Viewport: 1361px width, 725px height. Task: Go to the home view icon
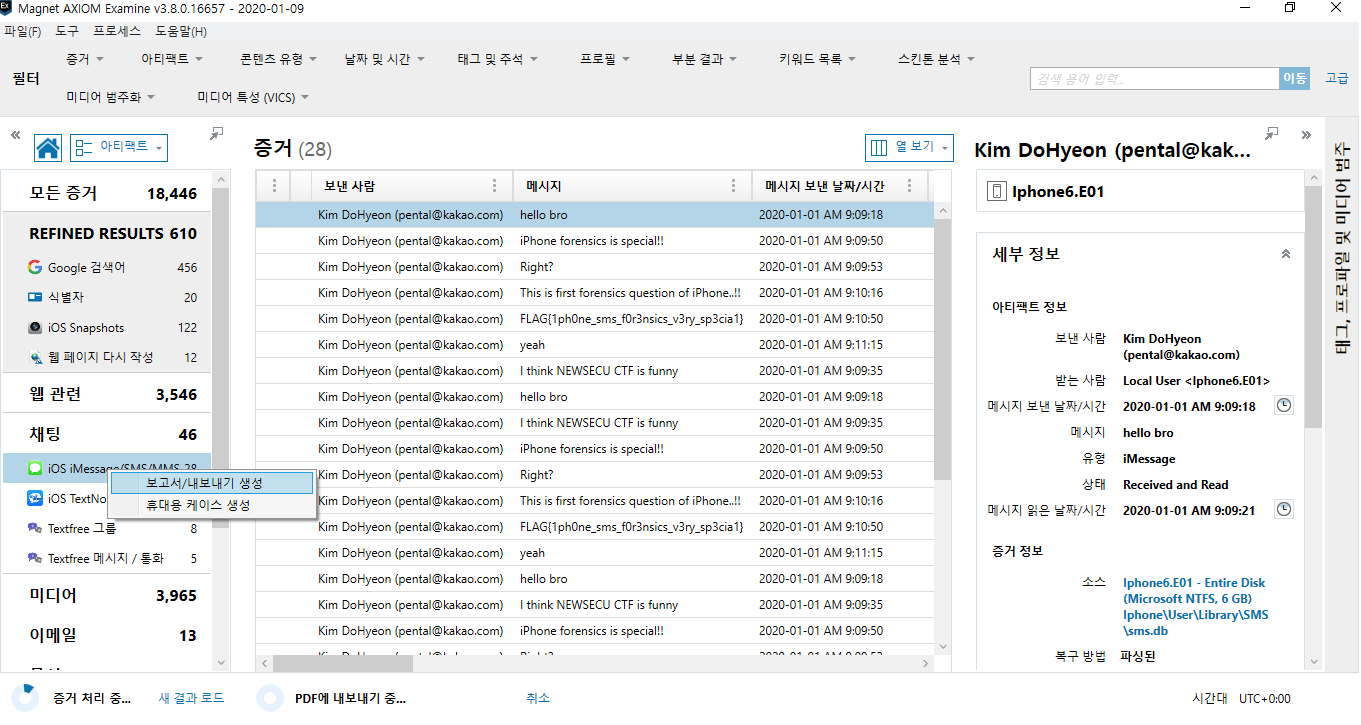pyautogui.click(x=48, y=148)
